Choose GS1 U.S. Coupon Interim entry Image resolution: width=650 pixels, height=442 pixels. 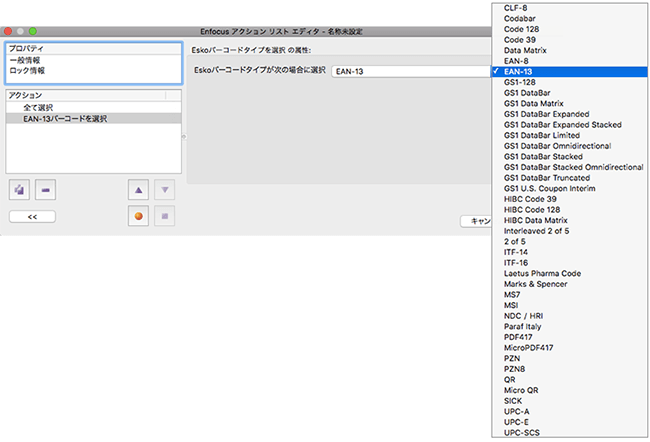570,188
